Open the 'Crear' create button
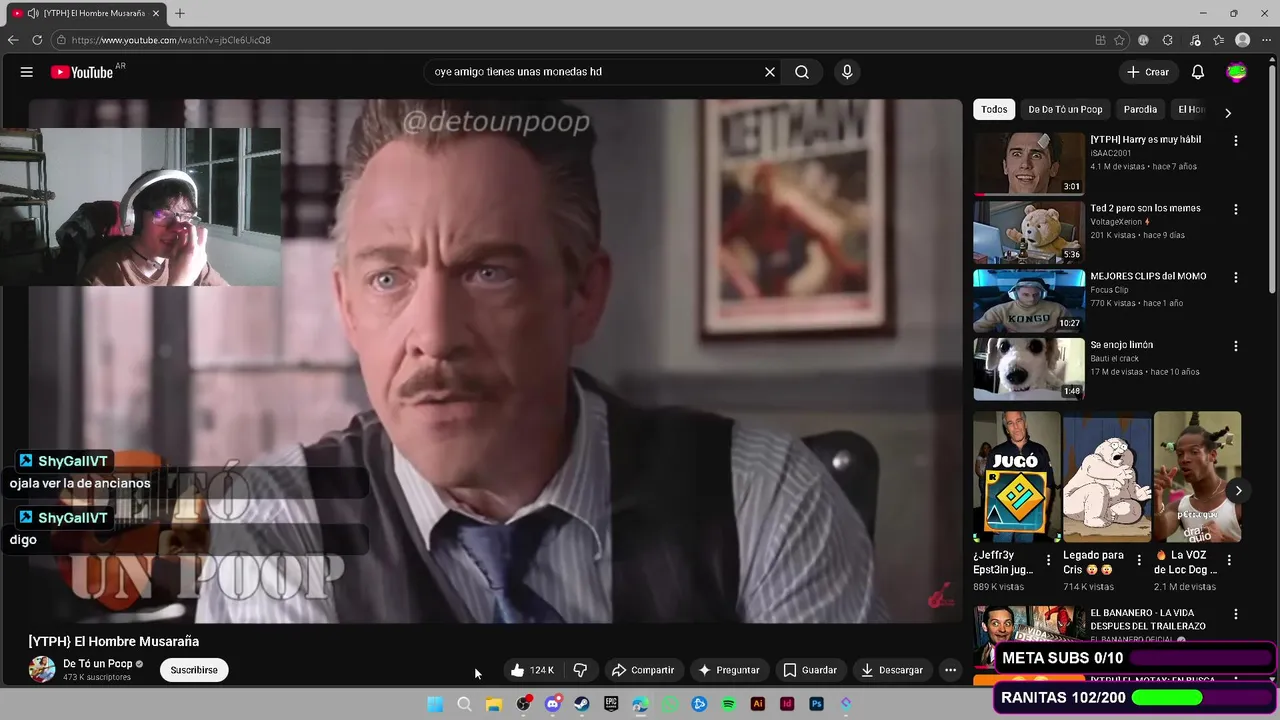The height and width of the screenshot is (720, 1280). [1148, 72]
